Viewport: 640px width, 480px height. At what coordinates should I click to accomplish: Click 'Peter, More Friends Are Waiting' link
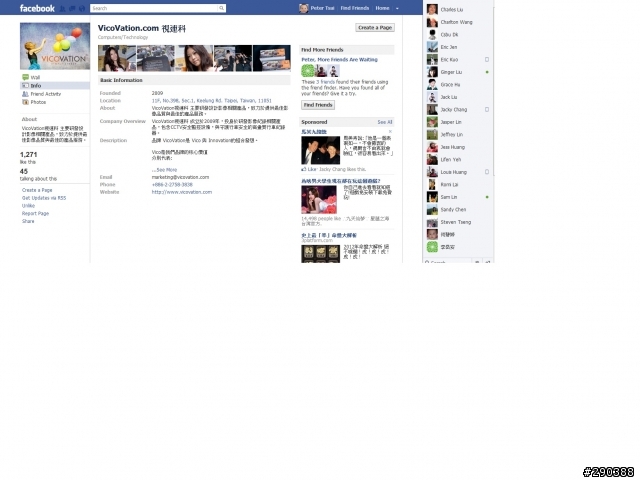point(340,60)
